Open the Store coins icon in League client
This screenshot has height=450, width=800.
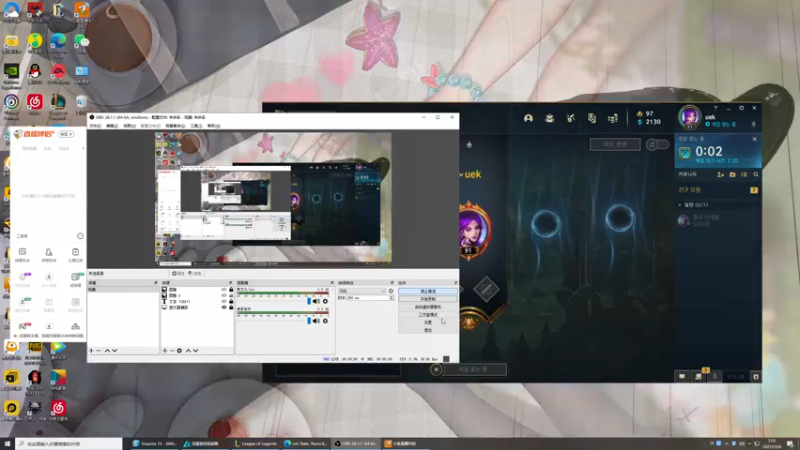[x=613, y=118]
